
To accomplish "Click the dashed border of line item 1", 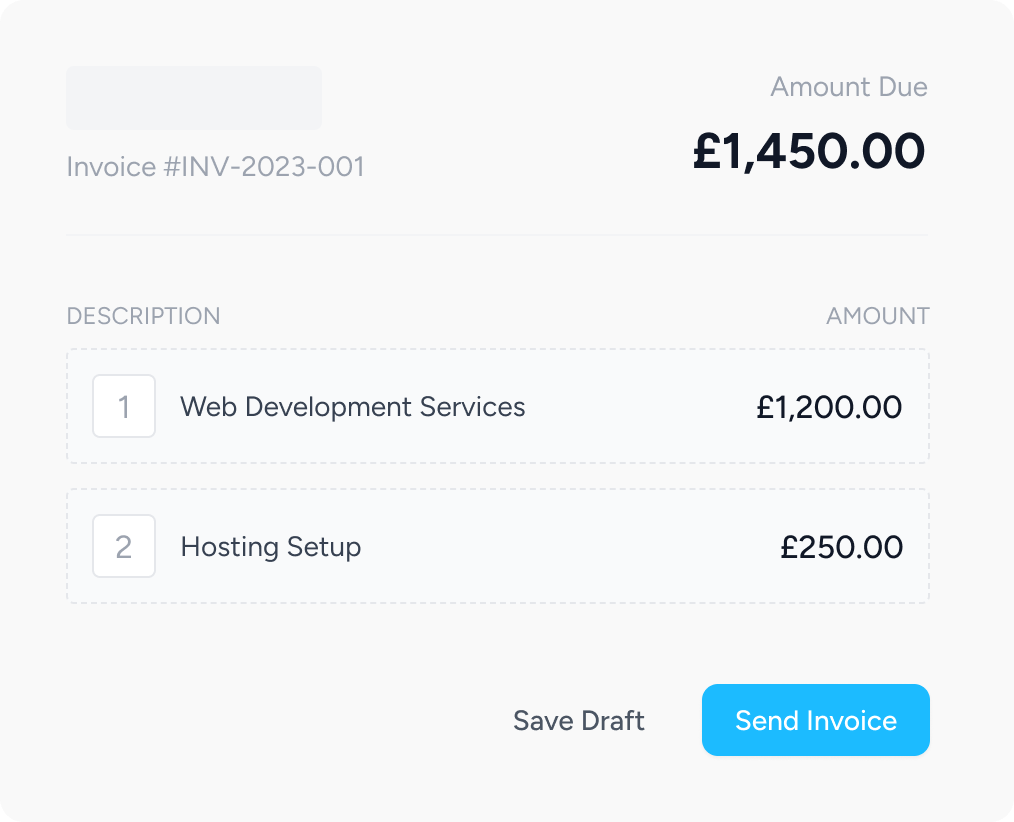I will point(497,349).
